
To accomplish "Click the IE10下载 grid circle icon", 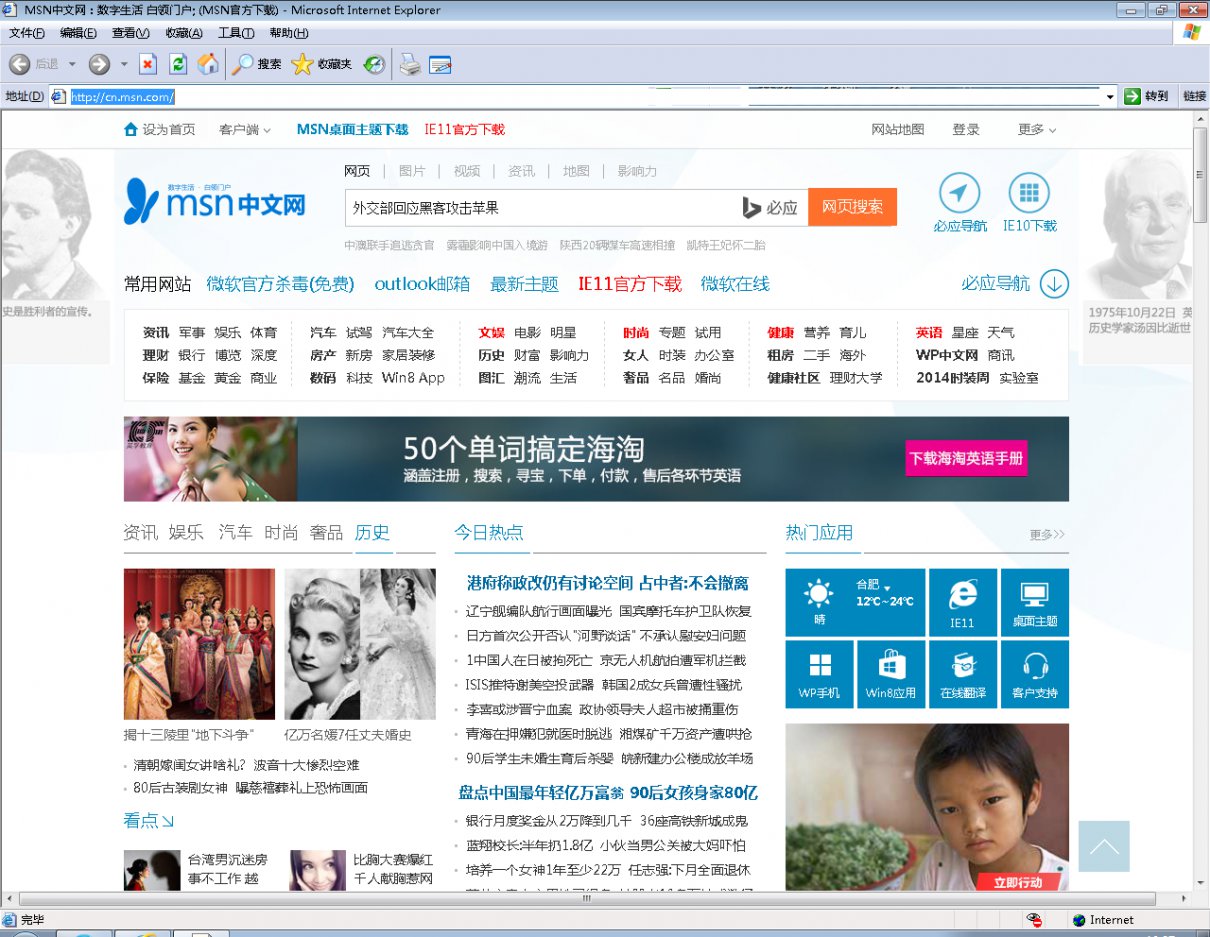I will (1029, 193).
